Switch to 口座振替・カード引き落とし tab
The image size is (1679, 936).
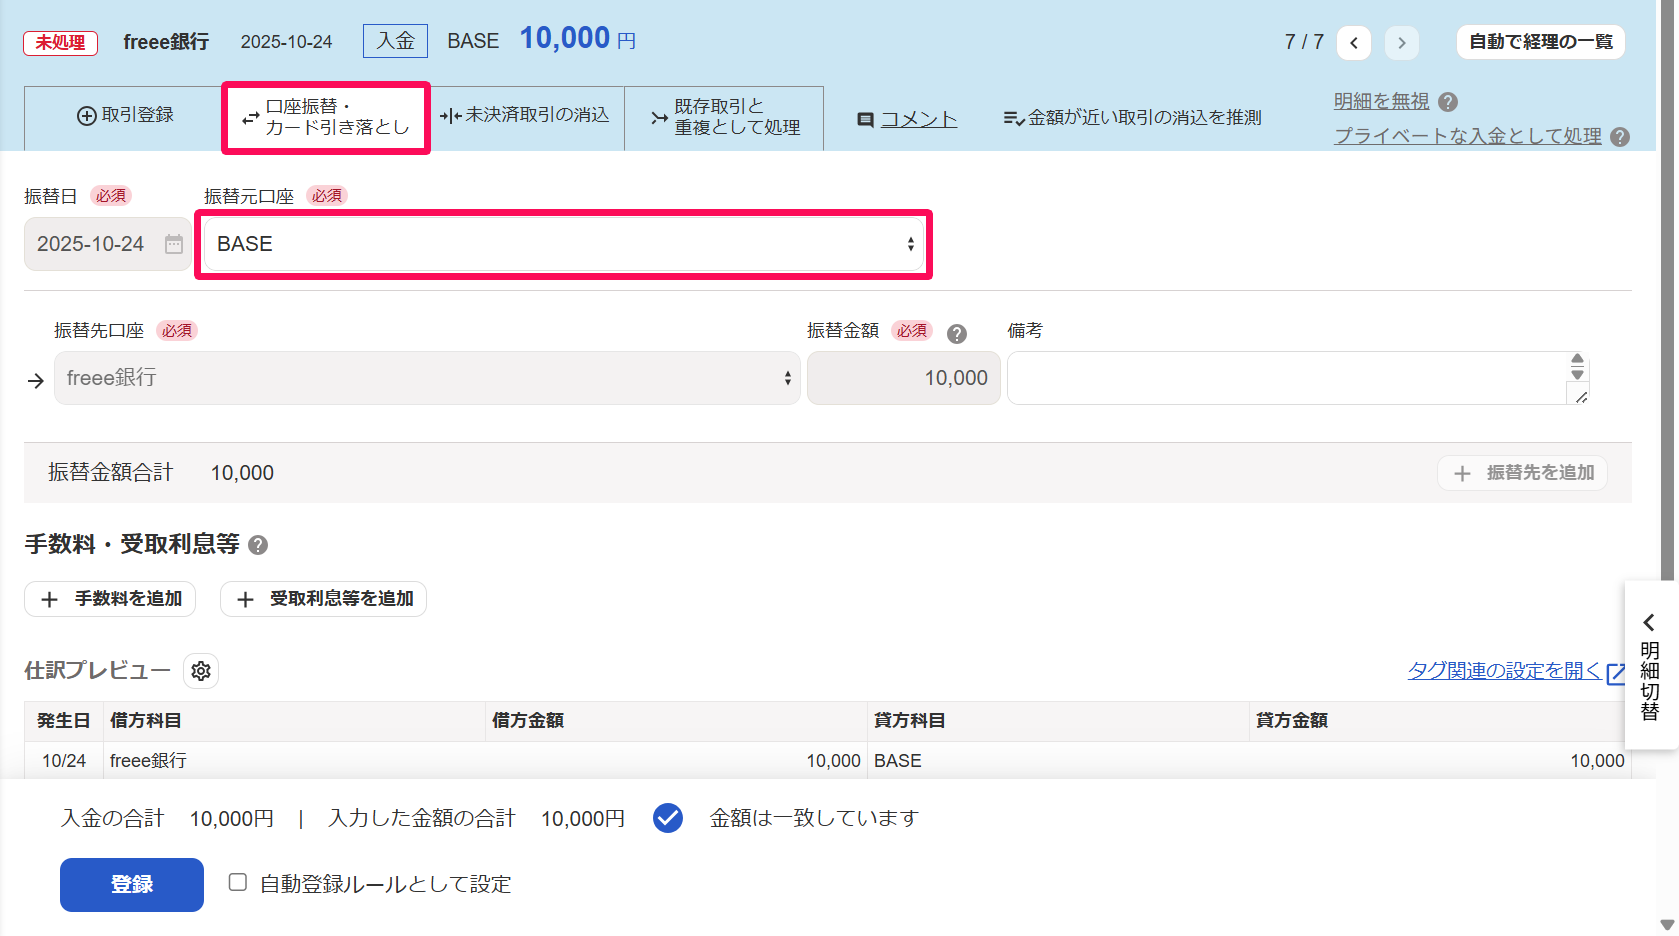tap(326, 118)
